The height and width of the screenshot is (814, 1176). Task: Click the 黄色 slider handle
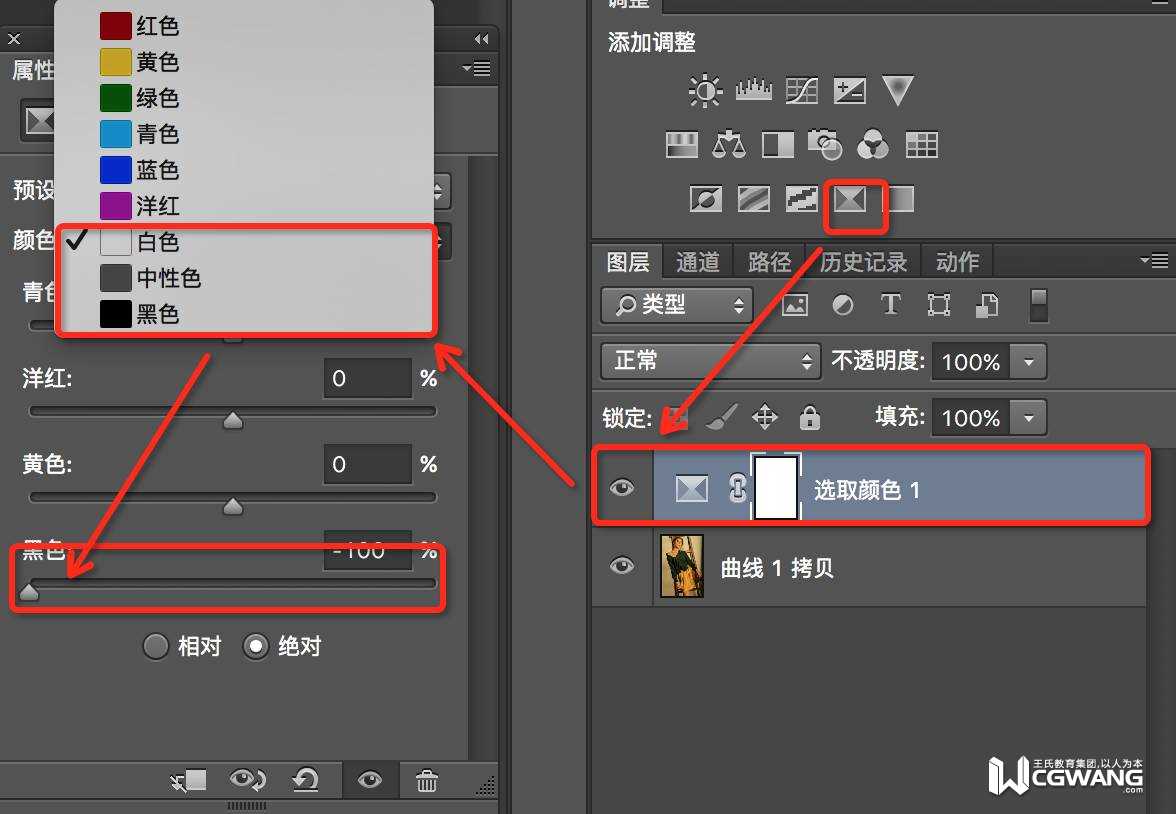coord(233,506)
